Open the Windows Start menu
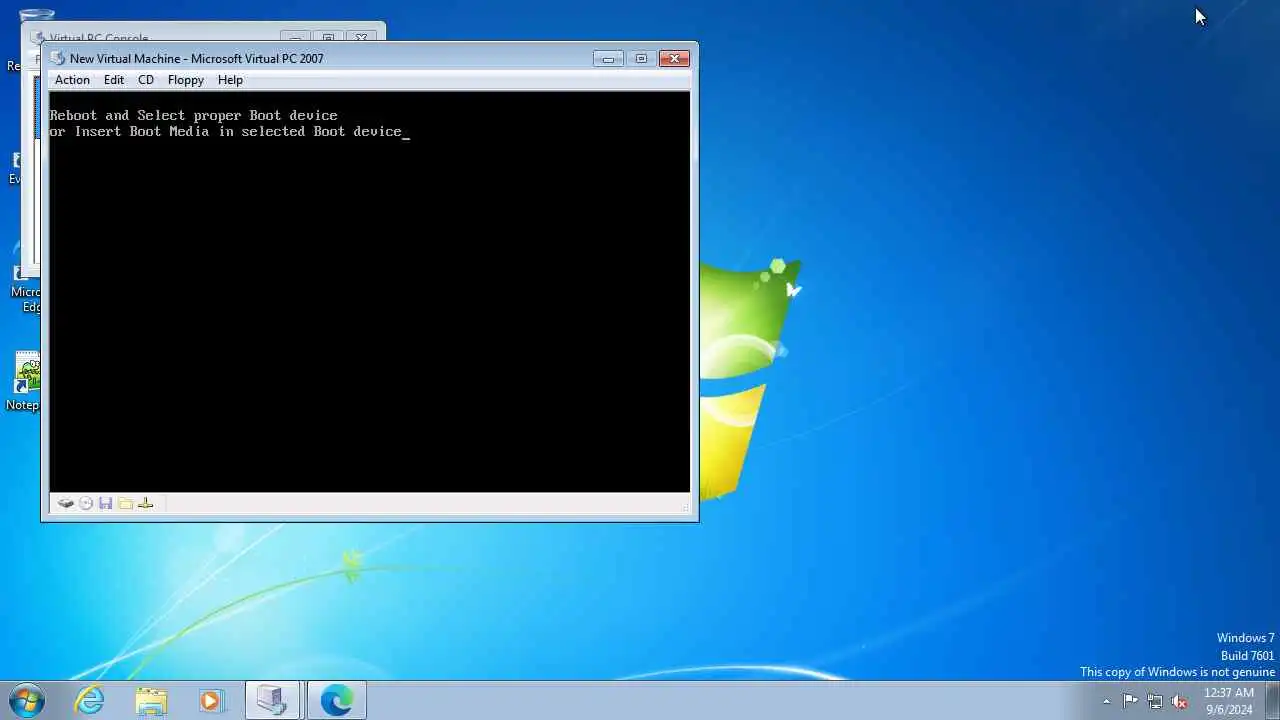1280x720 pixels. pos(27,701)
